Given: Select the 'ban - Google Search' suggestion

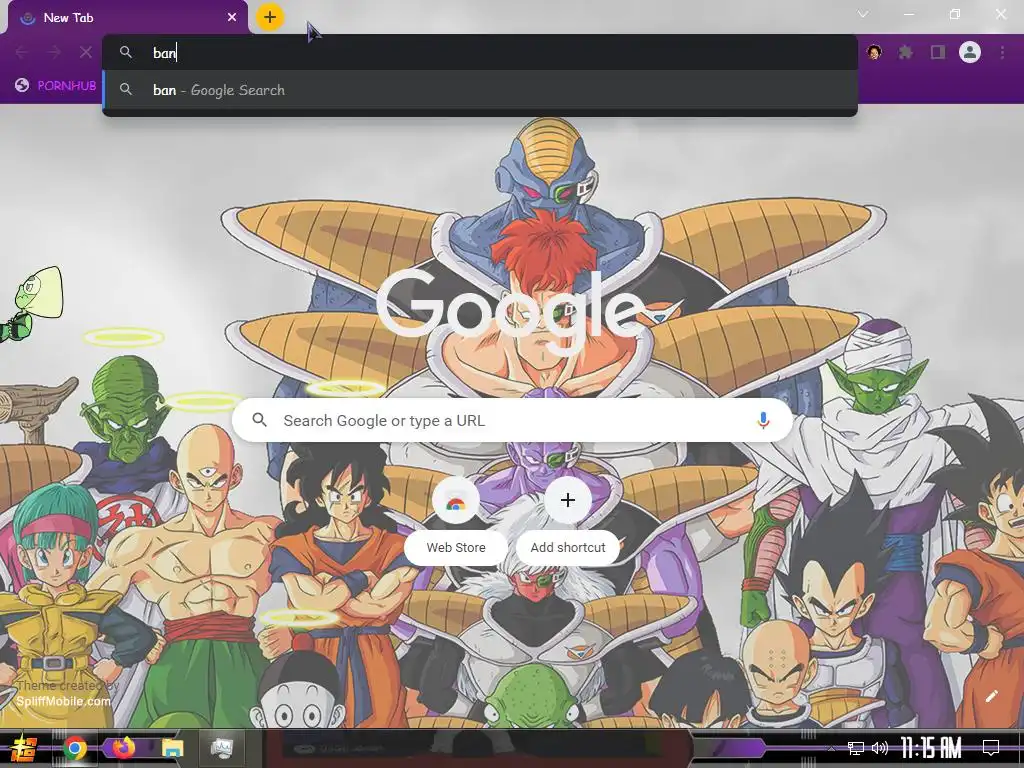Looking at the screenshot, I should click(479, 90).
